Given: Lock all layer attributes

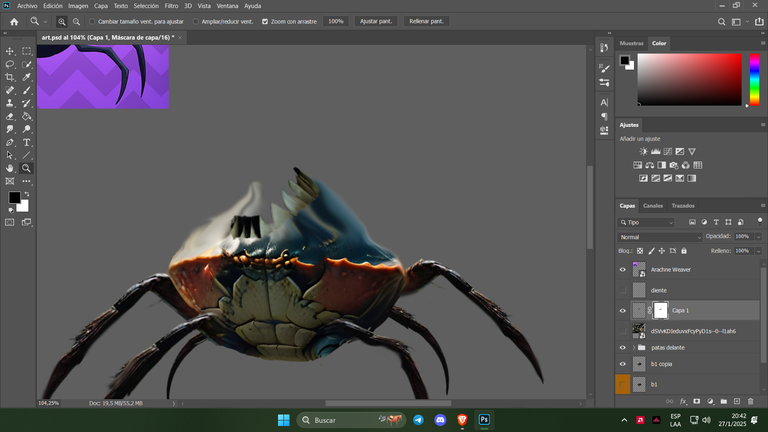Looking at the screenshot, I should 684,251.
